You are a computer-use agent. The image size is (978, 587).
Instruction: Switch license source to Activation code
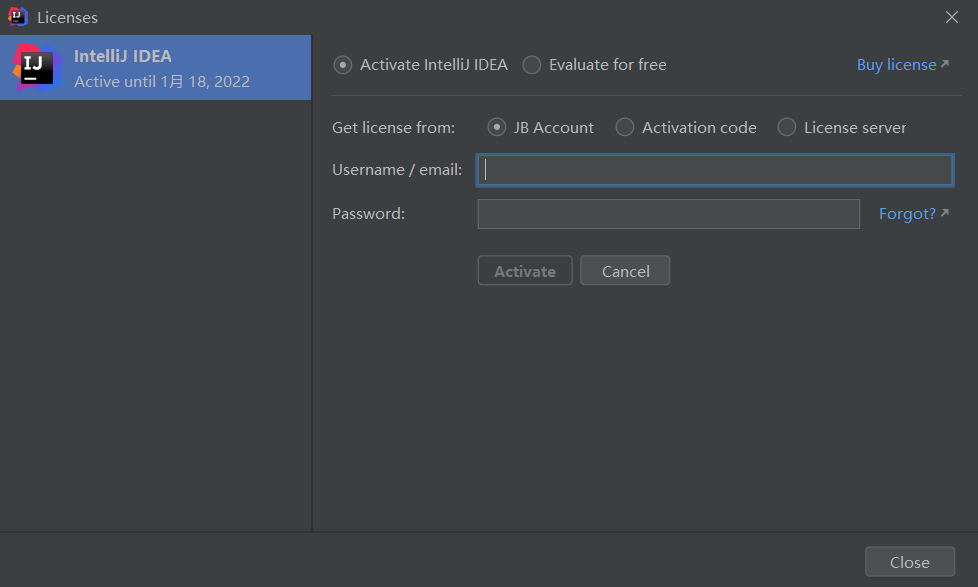click(685, 127)
